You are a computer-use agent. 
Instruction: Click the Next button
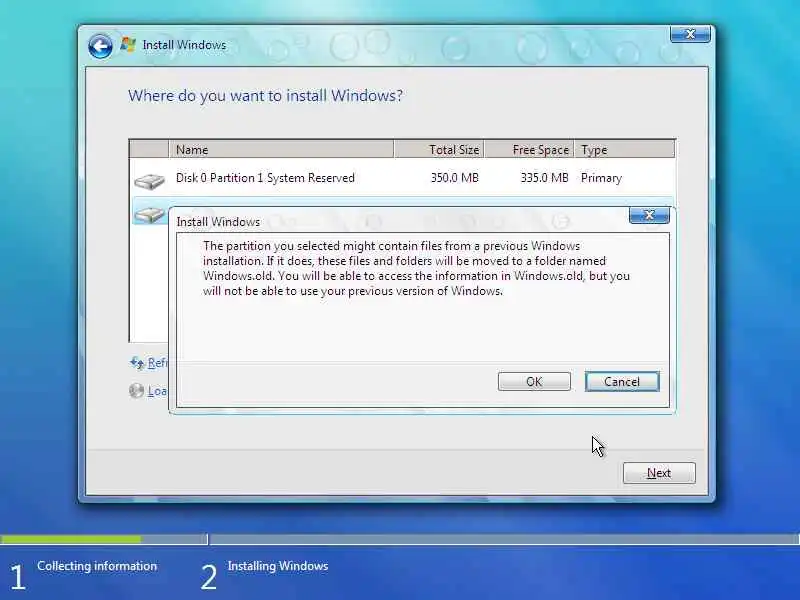tap(659, 473)
